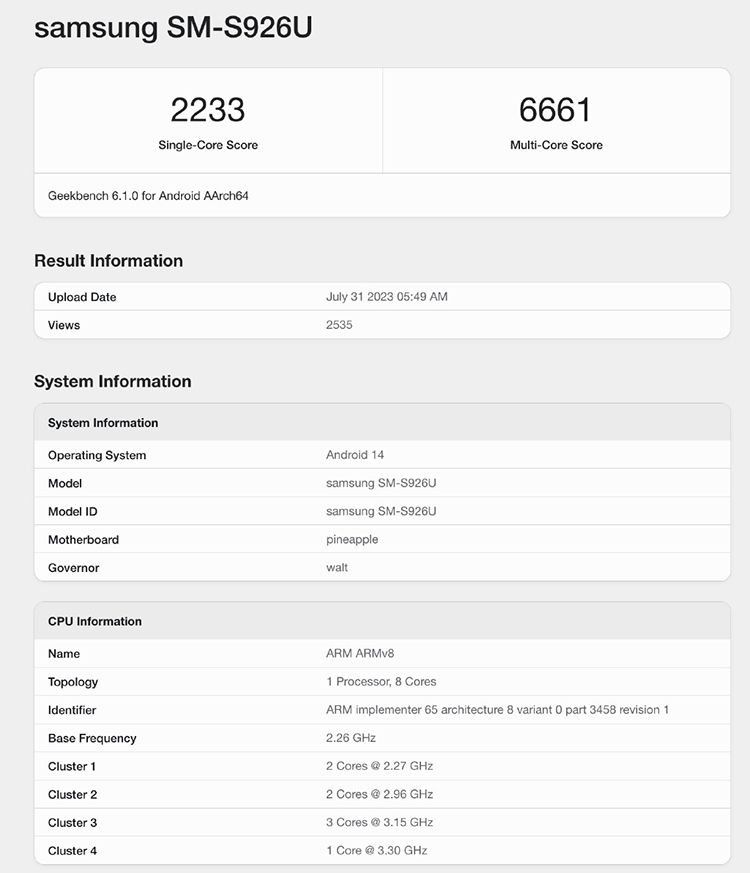Select the Geekbench 6.1.0 for Android AArch64 text
The height and width of the screenshot is (873, 750).
pyautogui.click(x=148, y=195)
